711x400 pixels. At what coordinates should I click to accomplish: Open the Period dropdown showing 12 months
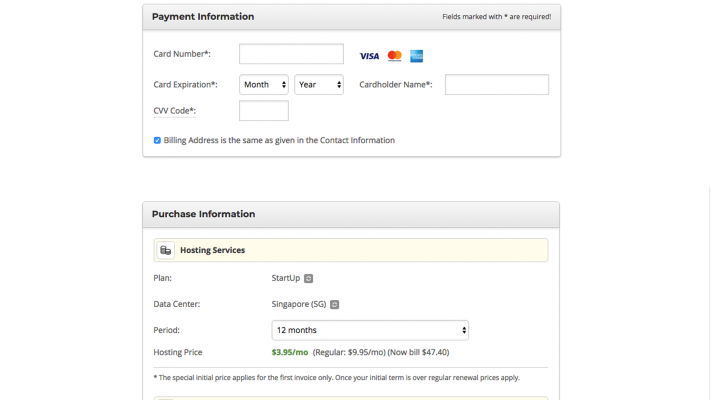pyautogui.click(x=370, y=330)
